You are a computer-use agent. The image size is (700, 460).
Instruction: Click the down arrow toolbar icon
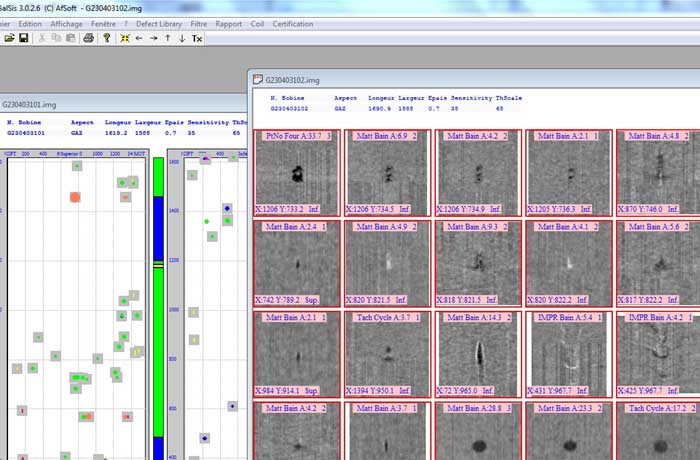182,38
